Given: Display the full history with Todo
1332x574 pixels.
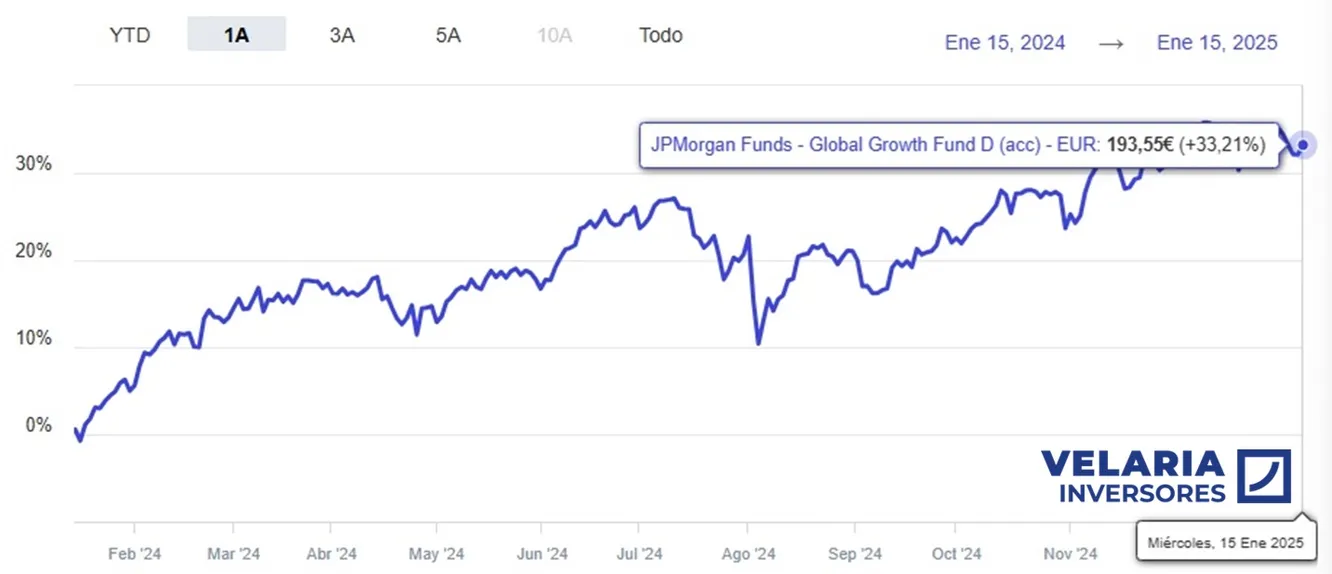Looking at the screenshot, I should click(661, 36).
